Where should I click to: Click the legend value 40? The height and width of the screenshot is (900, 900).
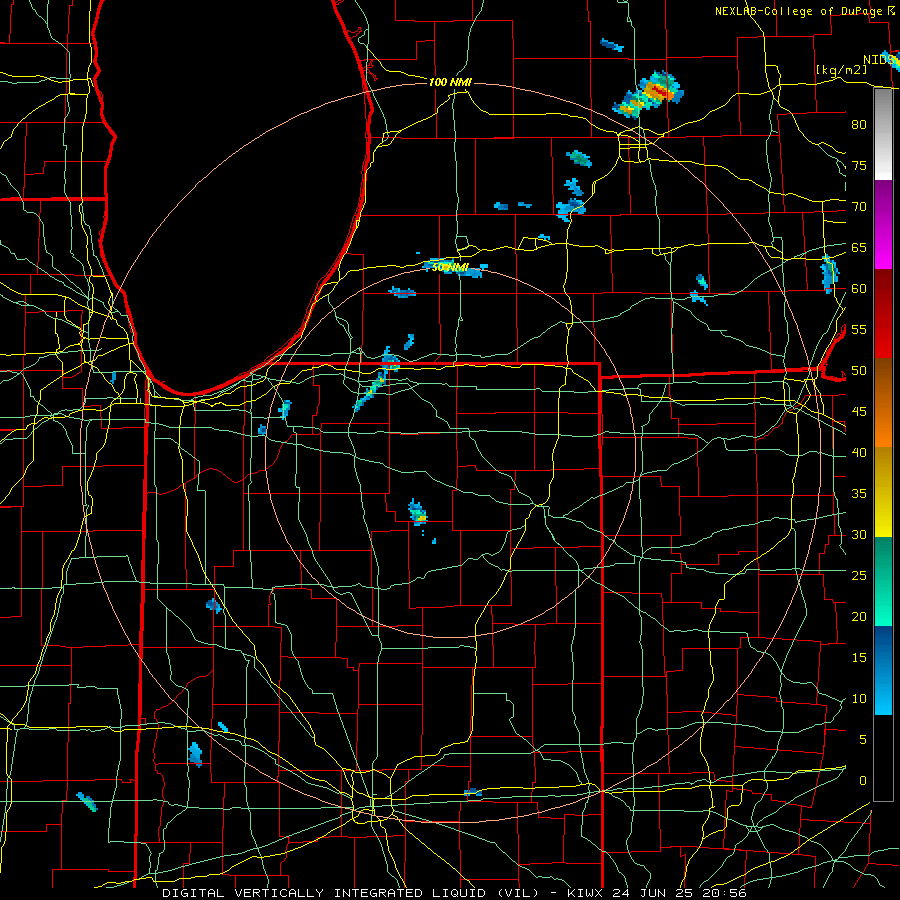tap(859, 453)
